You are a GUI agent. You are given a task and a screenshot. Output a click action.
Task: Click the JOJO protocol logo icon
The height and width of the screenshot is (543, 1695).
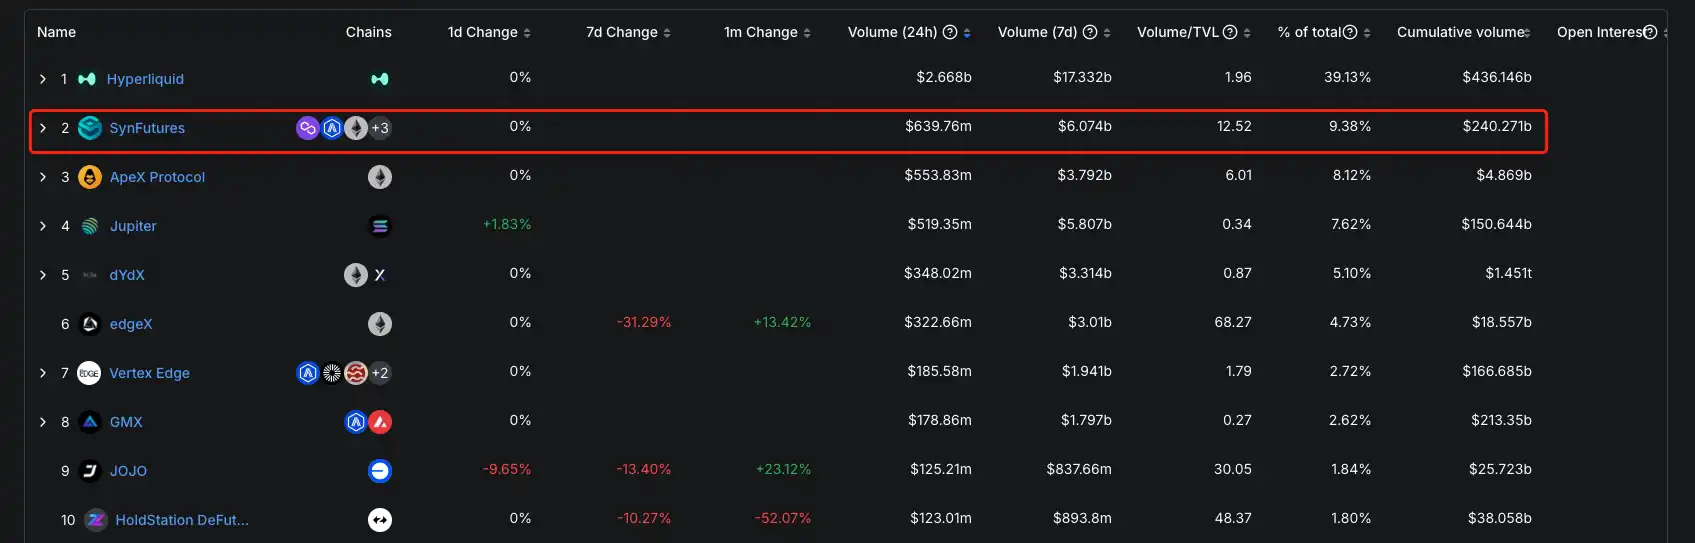90,471
